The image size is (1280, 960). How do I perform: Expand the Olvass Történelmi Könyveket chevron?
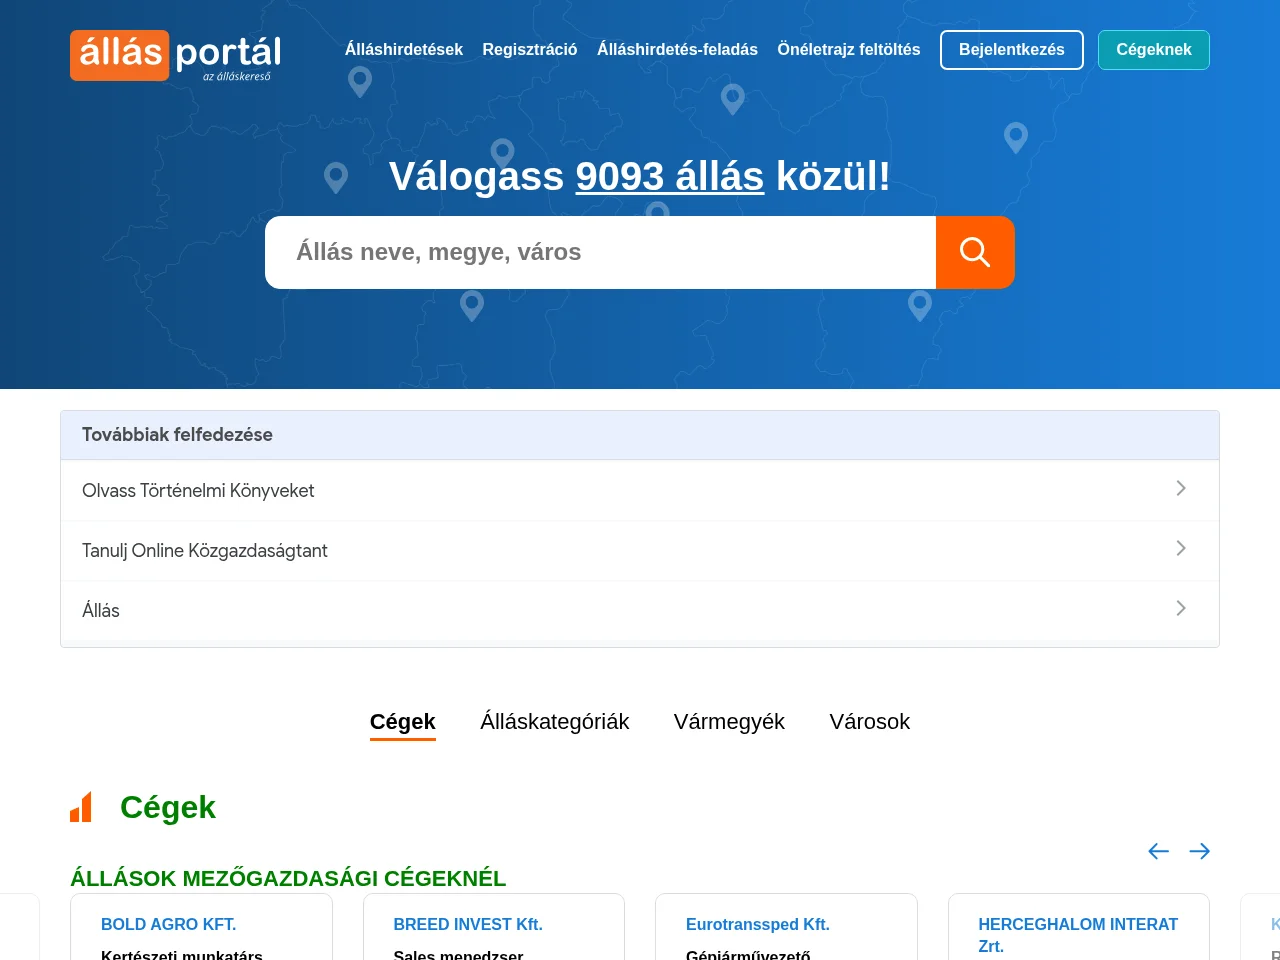pos(1181,488)
